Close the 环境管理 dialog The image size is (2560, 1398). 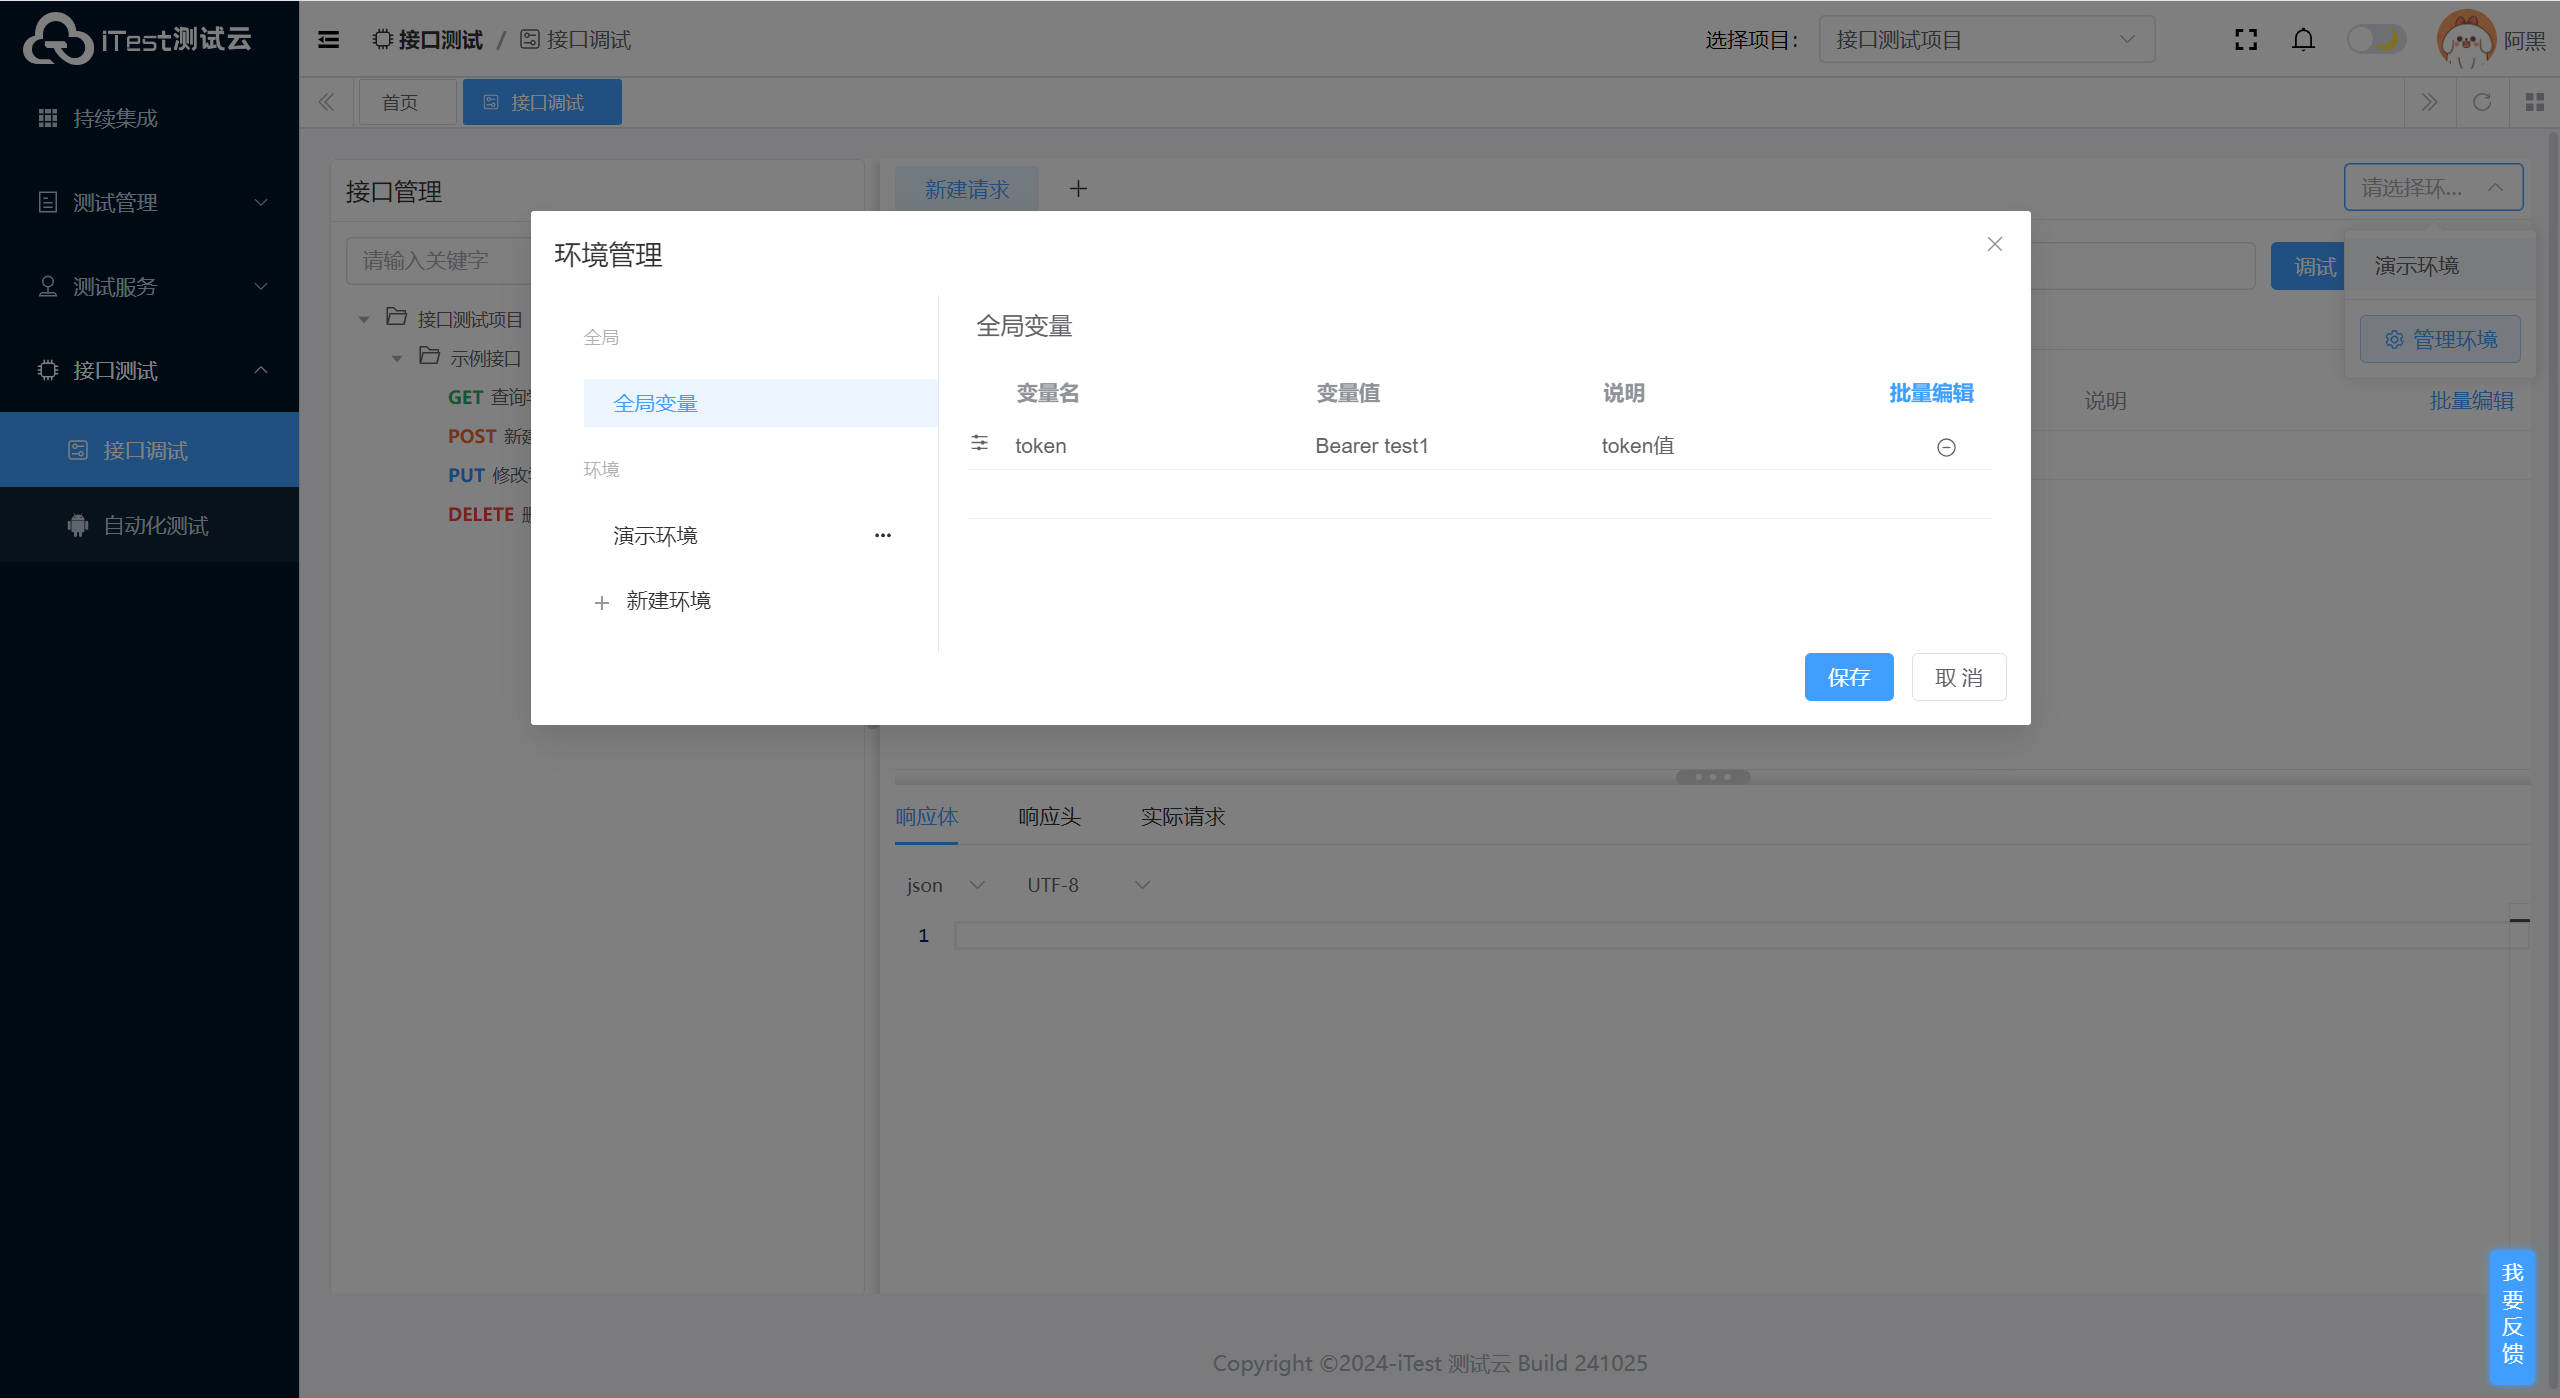(1994, 244)
